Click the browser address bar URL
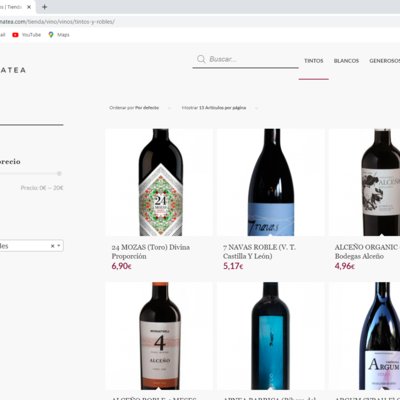 click(57, 22)
